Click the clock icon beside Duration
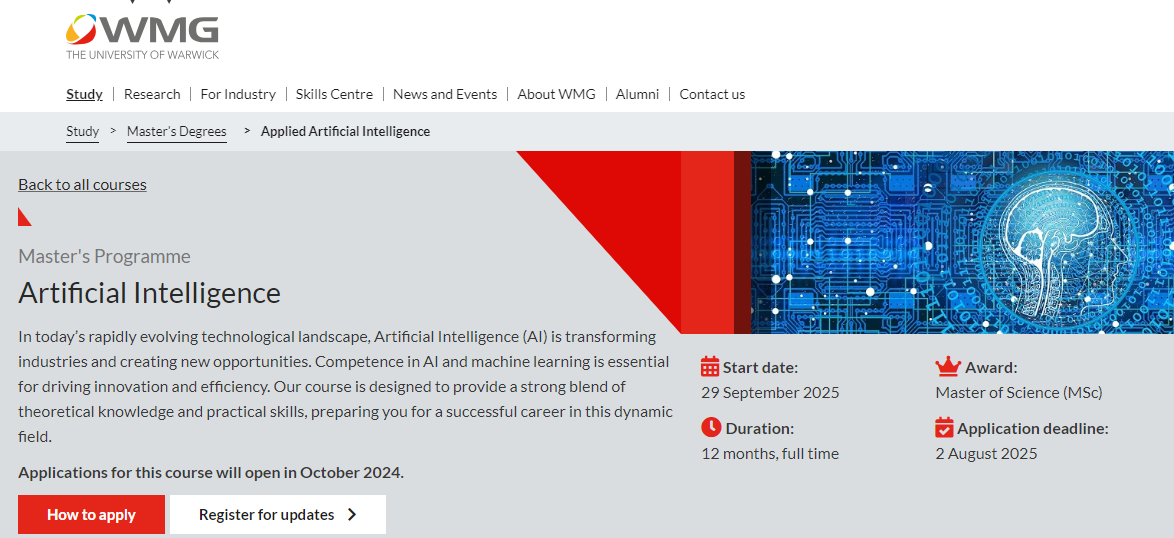1174x538 pixels. 711,427
